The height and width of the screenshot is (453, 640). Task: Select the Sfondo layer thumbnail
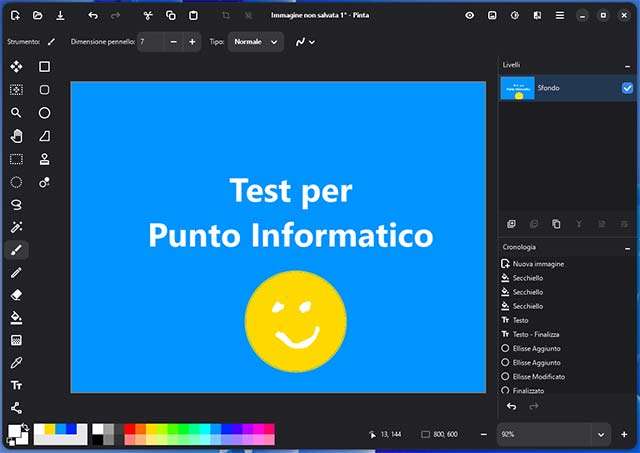[518, 88]
